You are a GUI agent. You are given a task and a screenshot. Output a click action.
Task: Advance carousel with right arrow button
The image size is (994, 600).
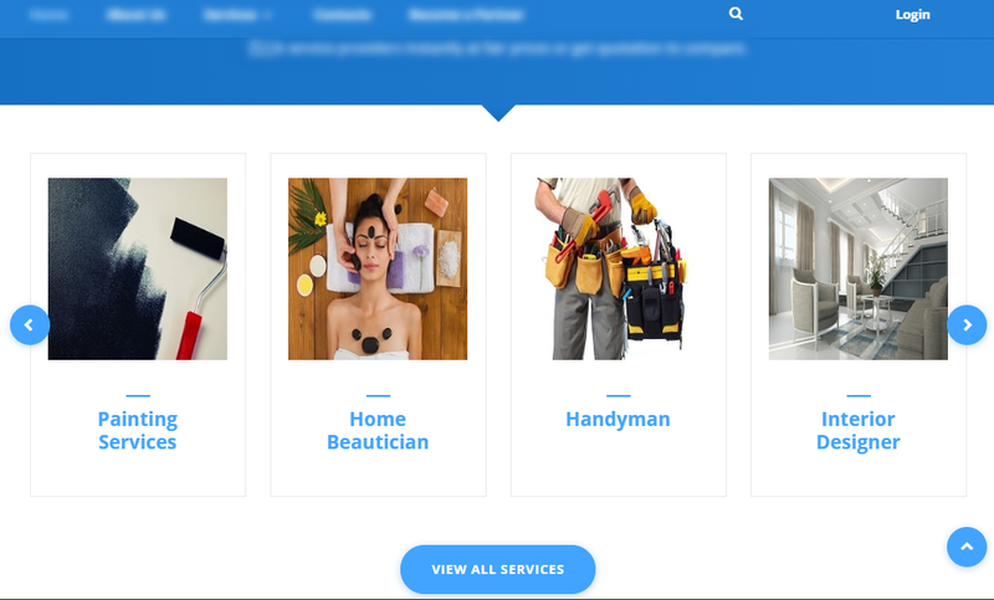[967, 325]
